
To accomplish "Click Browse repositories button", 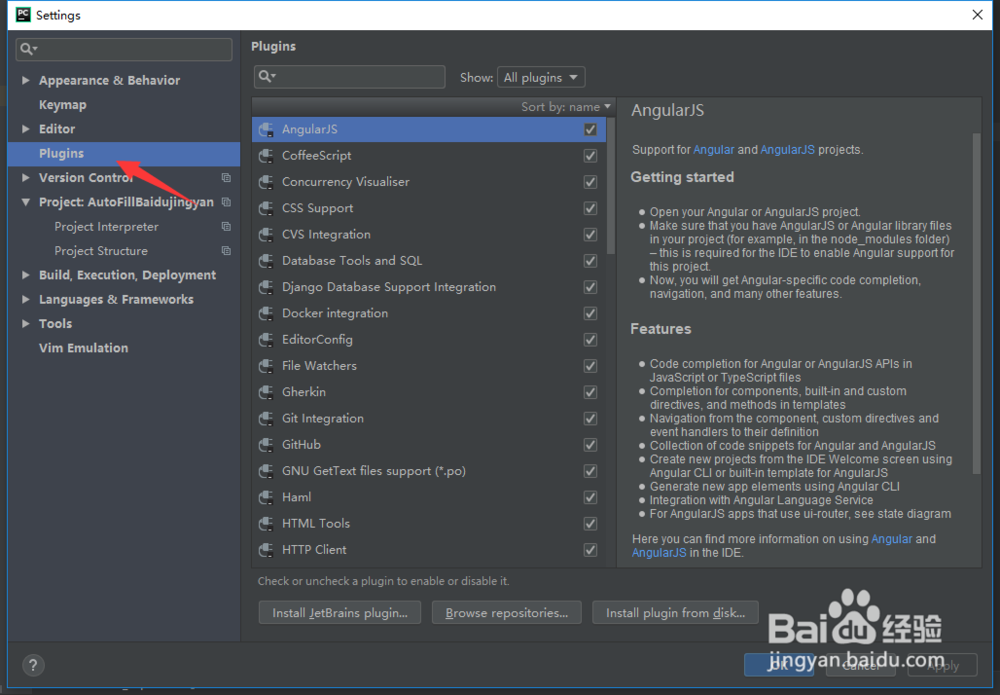I will click(x=506, y=613).
